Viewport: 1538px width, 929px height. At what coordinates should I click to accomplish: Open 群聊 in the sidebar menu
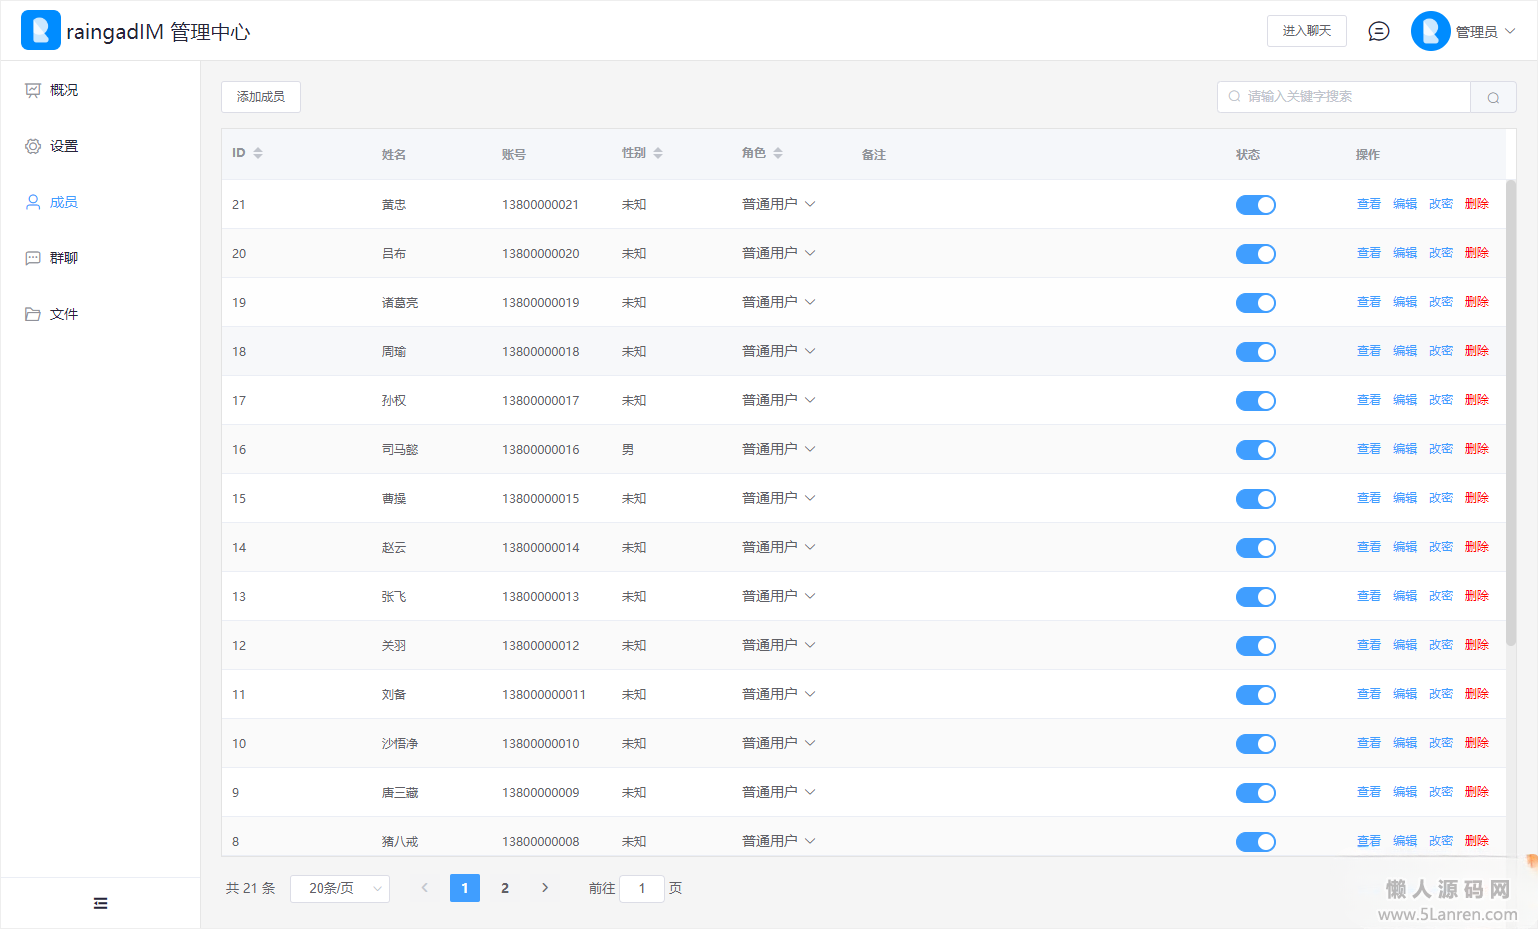(x=63, y=258)
